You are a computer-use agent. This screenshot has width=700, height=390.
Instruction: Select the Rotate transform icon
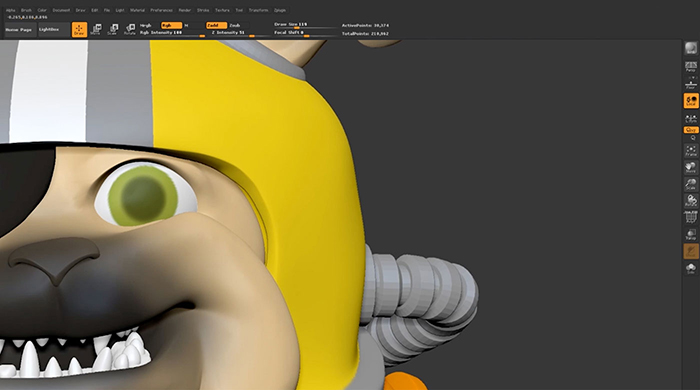(129, 30)
